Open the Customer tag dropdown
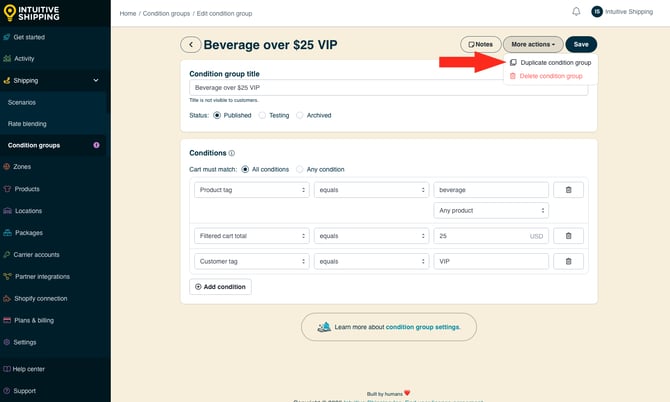Screen dimensions: 670x402 (252, 261)
